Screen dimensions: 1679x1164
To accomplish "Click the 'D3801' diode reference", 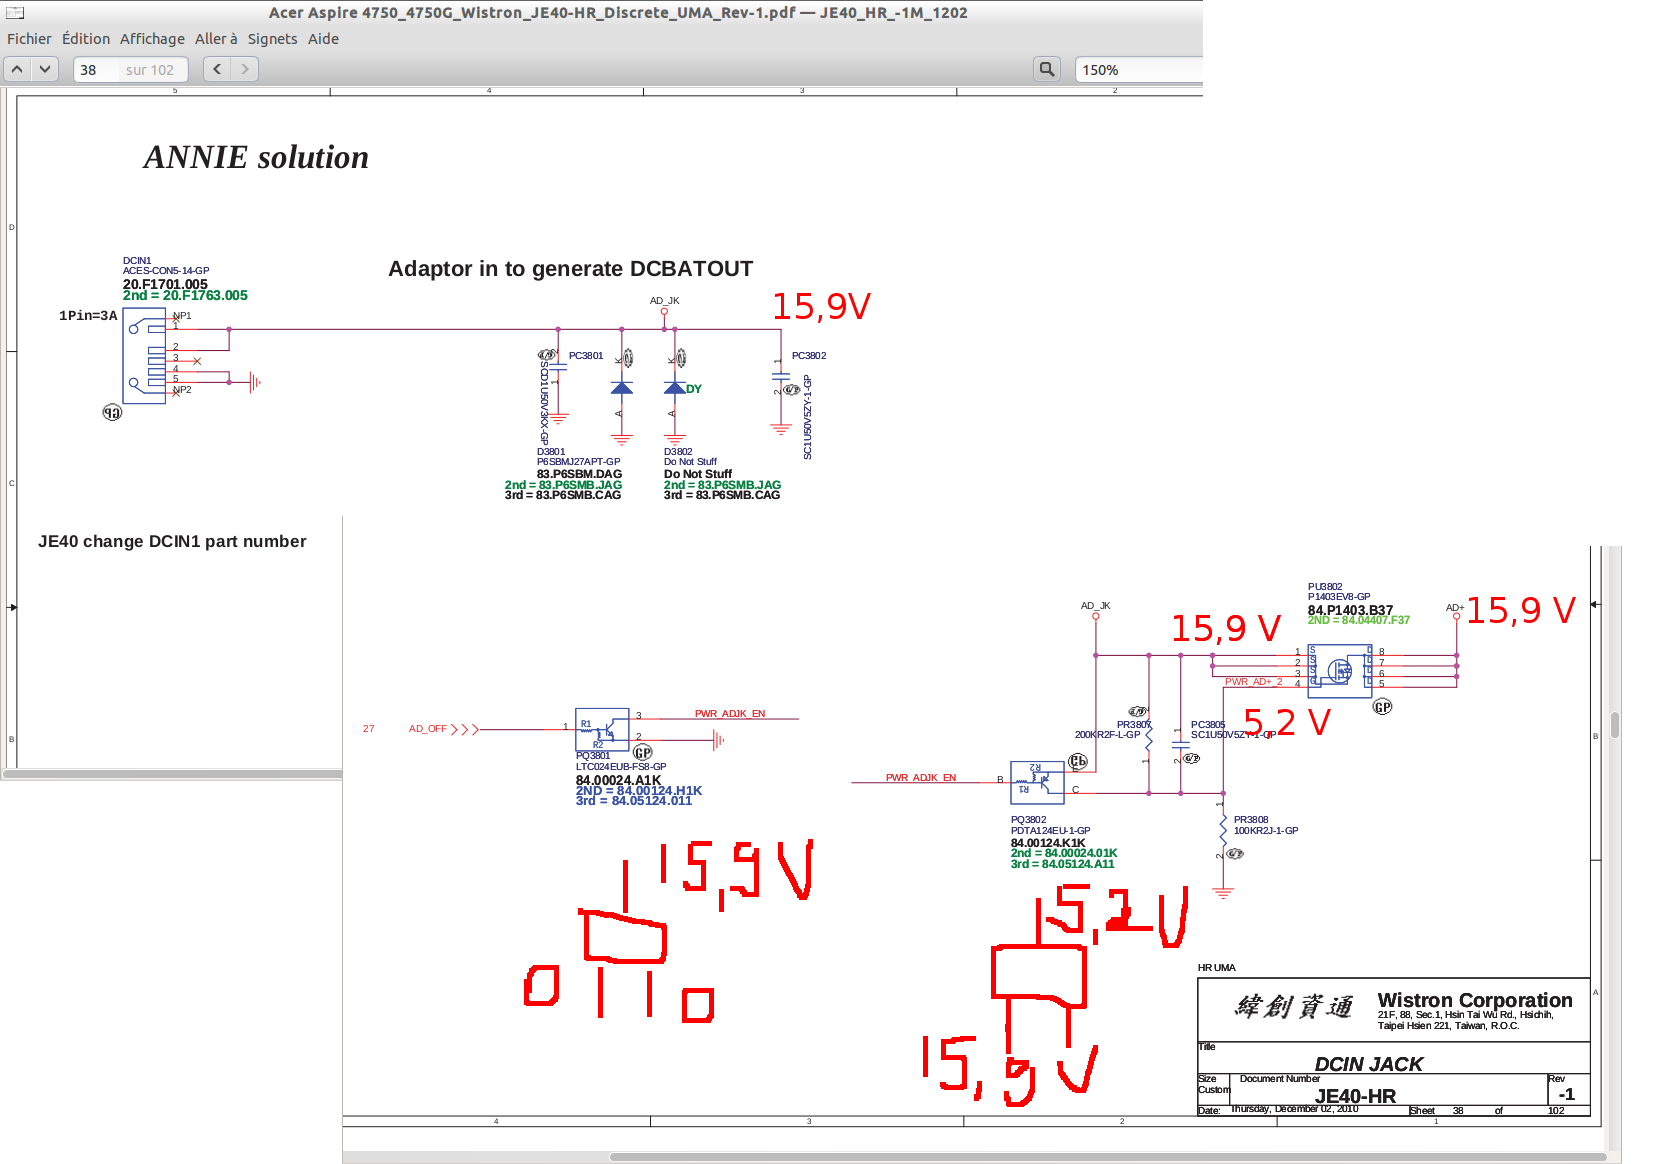I will click(551, 452).
